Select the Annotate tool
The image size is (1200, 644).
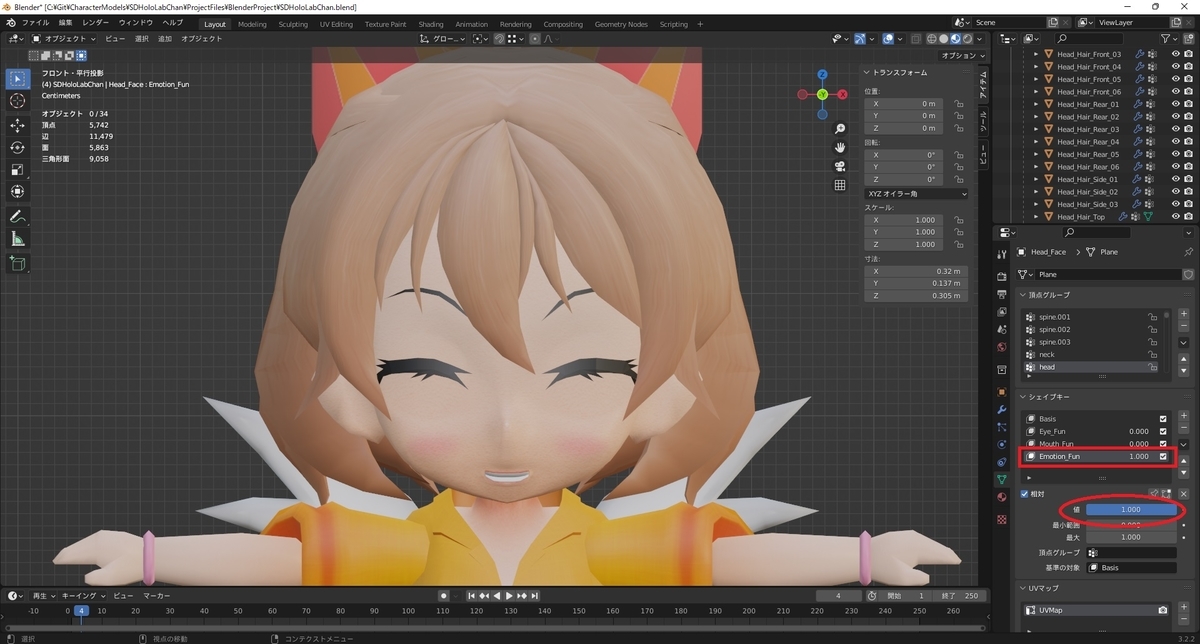tap(18, 216)
